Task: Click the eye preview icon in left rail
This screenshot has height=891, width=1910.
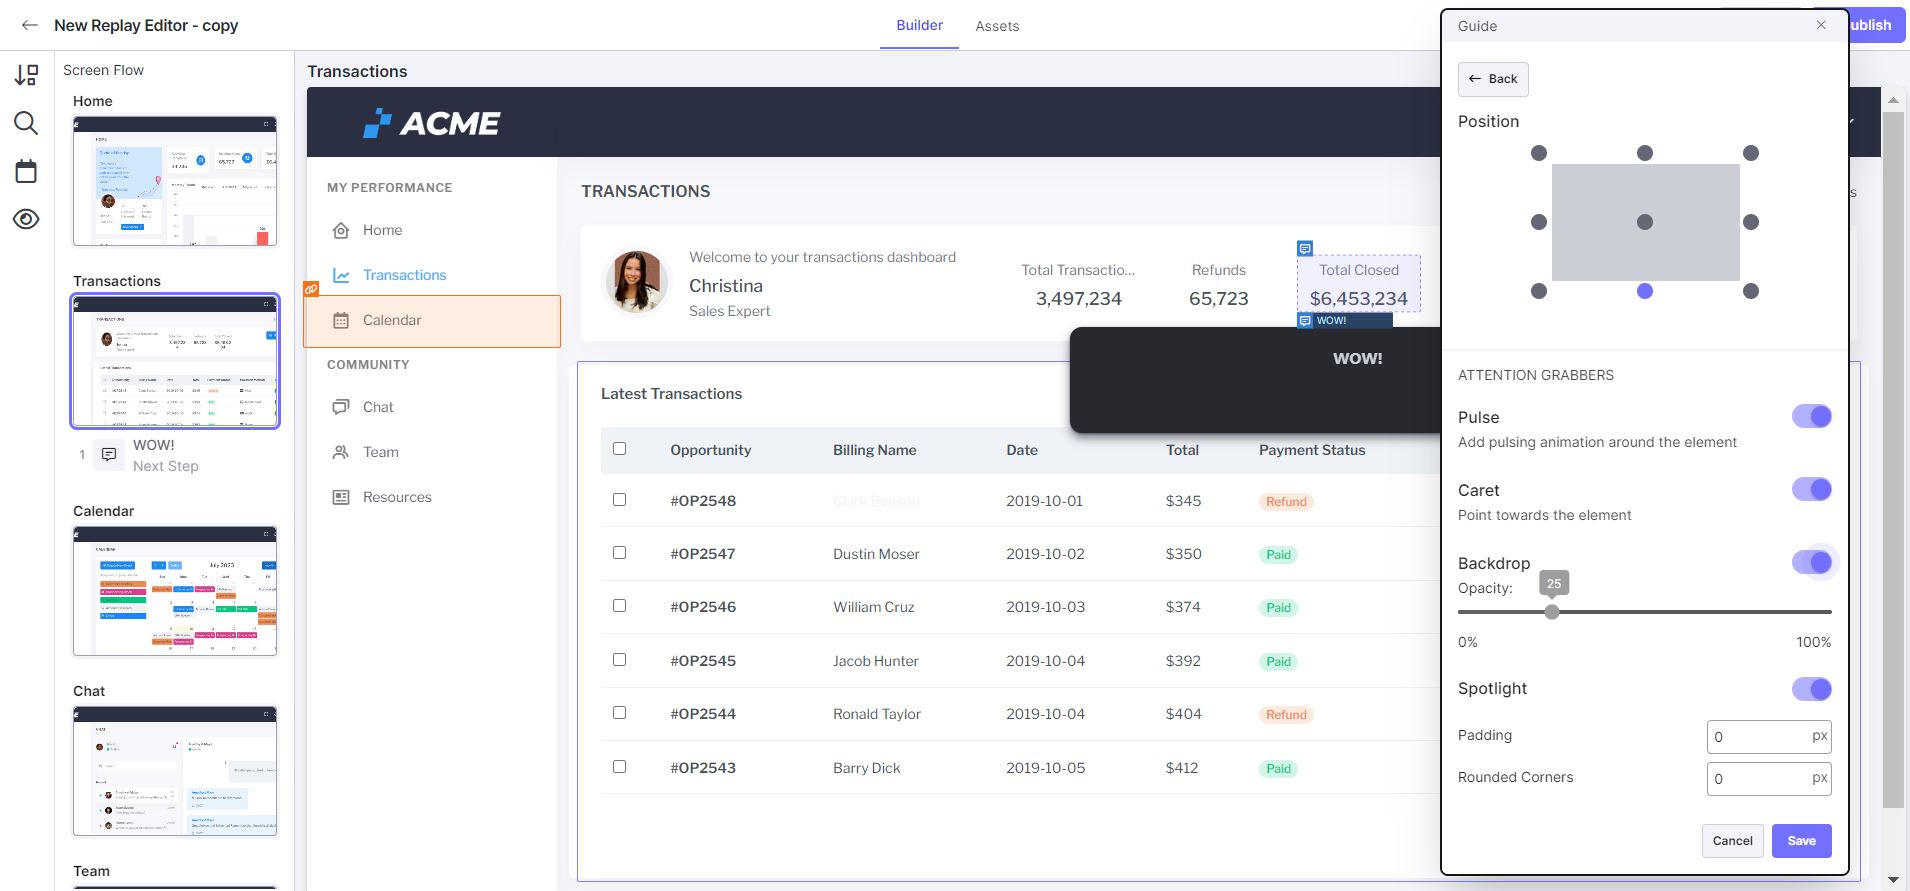Action: (26, 219)
